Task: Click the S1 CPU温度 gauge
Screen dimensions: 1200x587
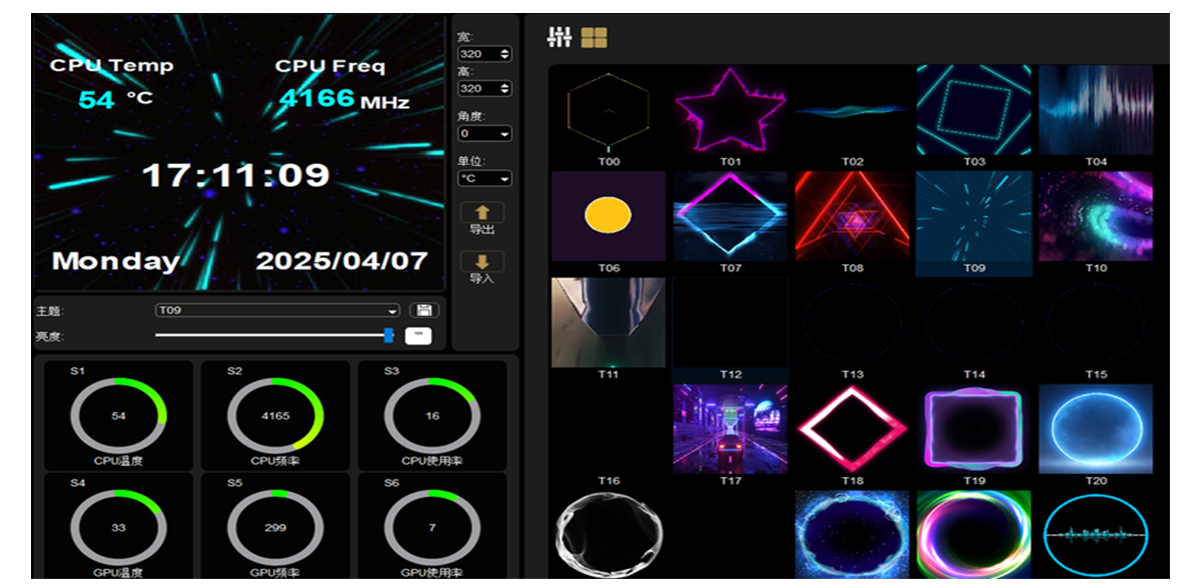Action: pos(118,416)
